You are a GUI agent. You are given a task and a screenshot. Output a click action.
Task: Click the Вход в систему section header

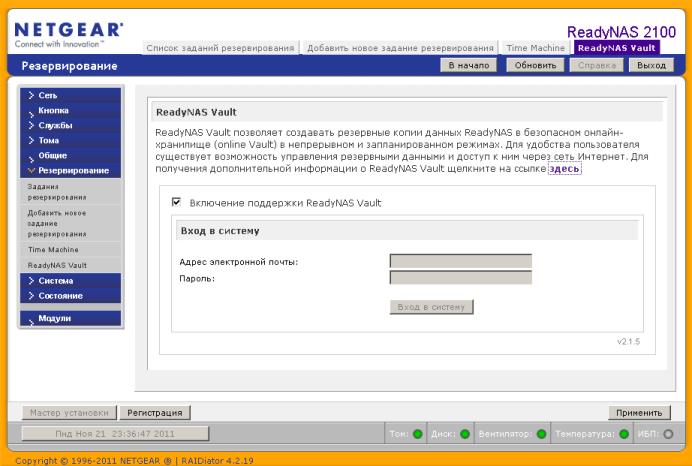[x=407, y=231]
